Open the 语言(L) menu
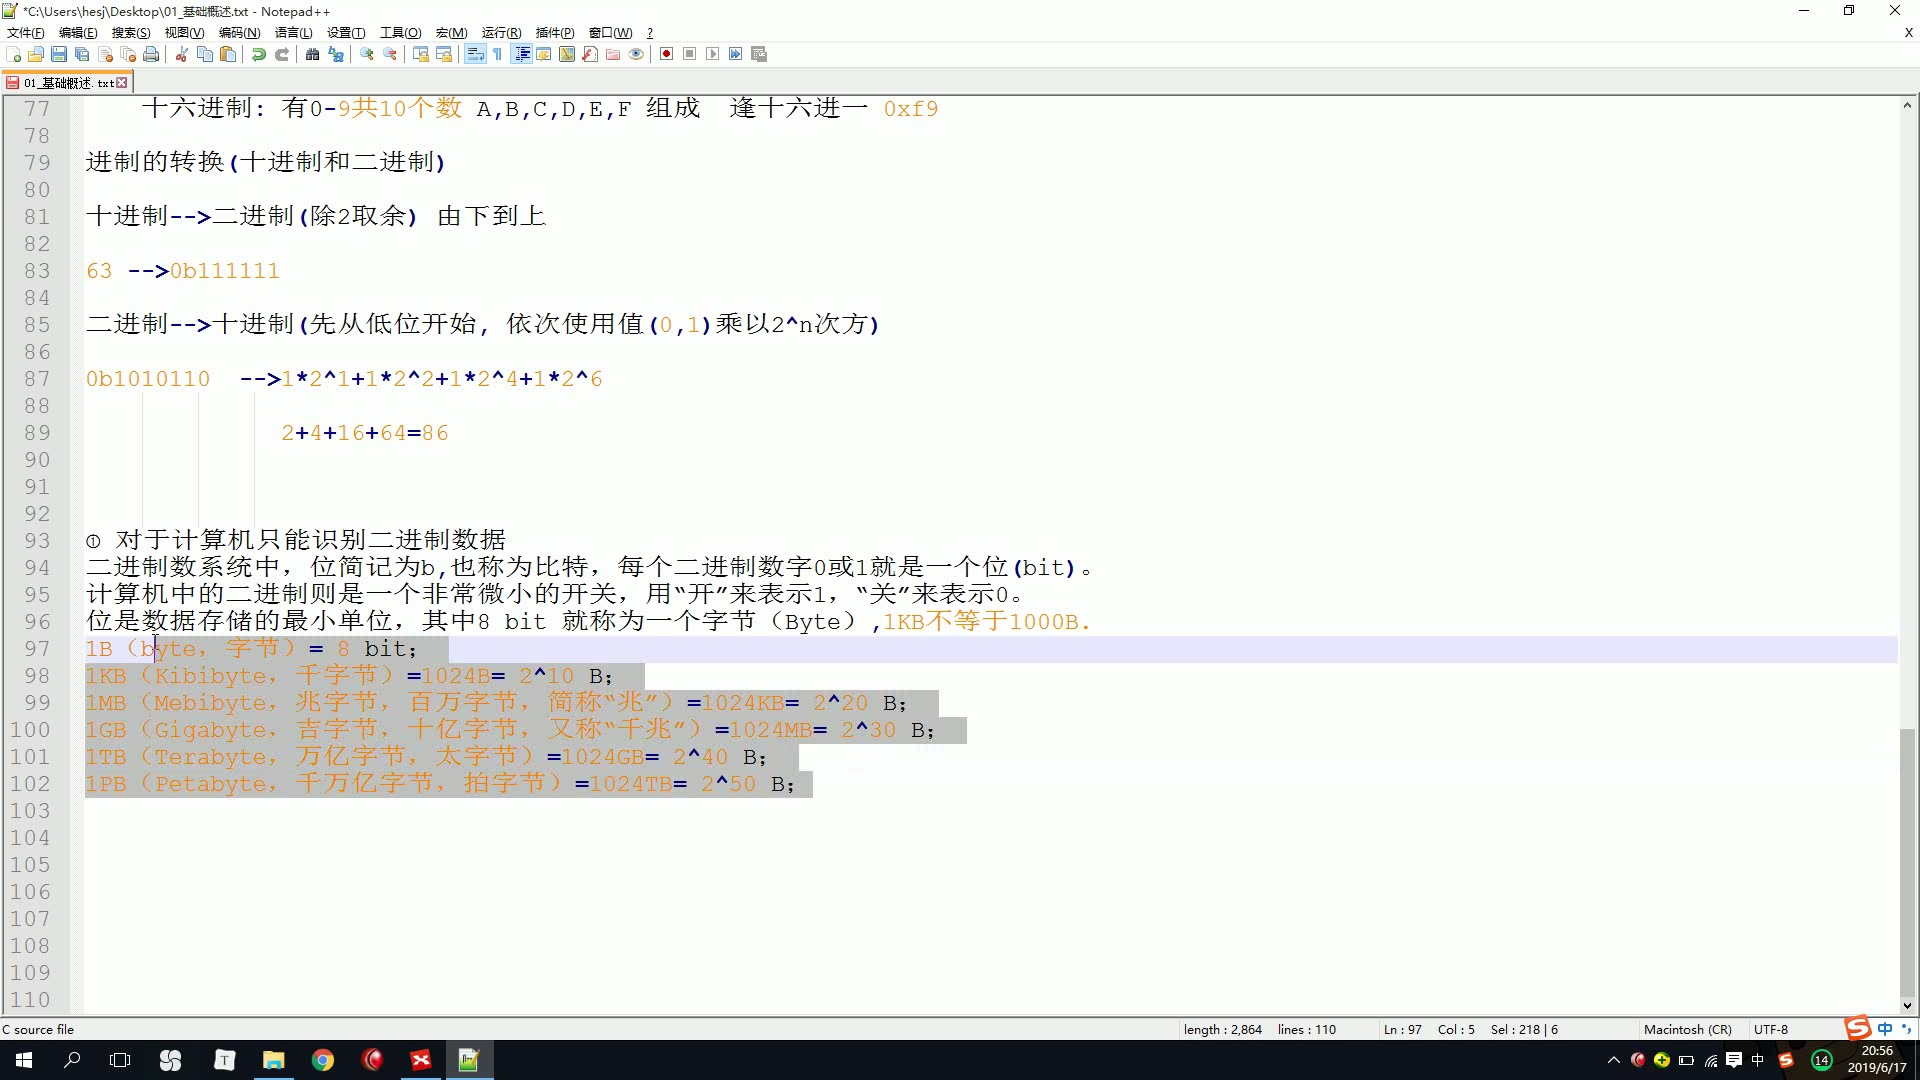The width and height of the screenshot is (1920, 1080). [x=292, y=32]
